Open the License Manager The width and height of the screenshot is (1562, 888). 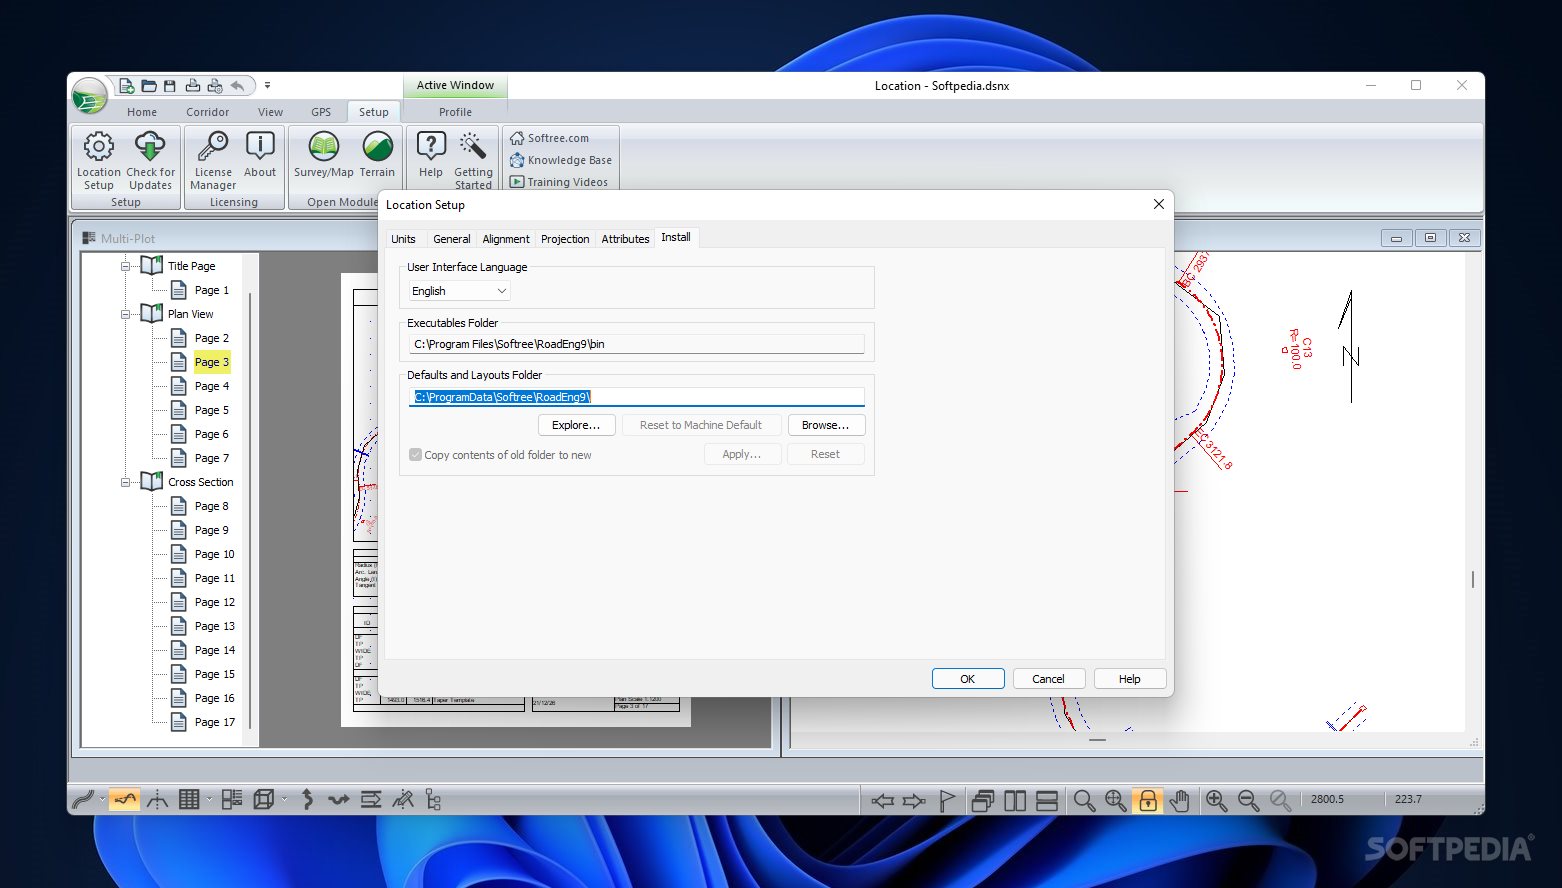[213, 160]
